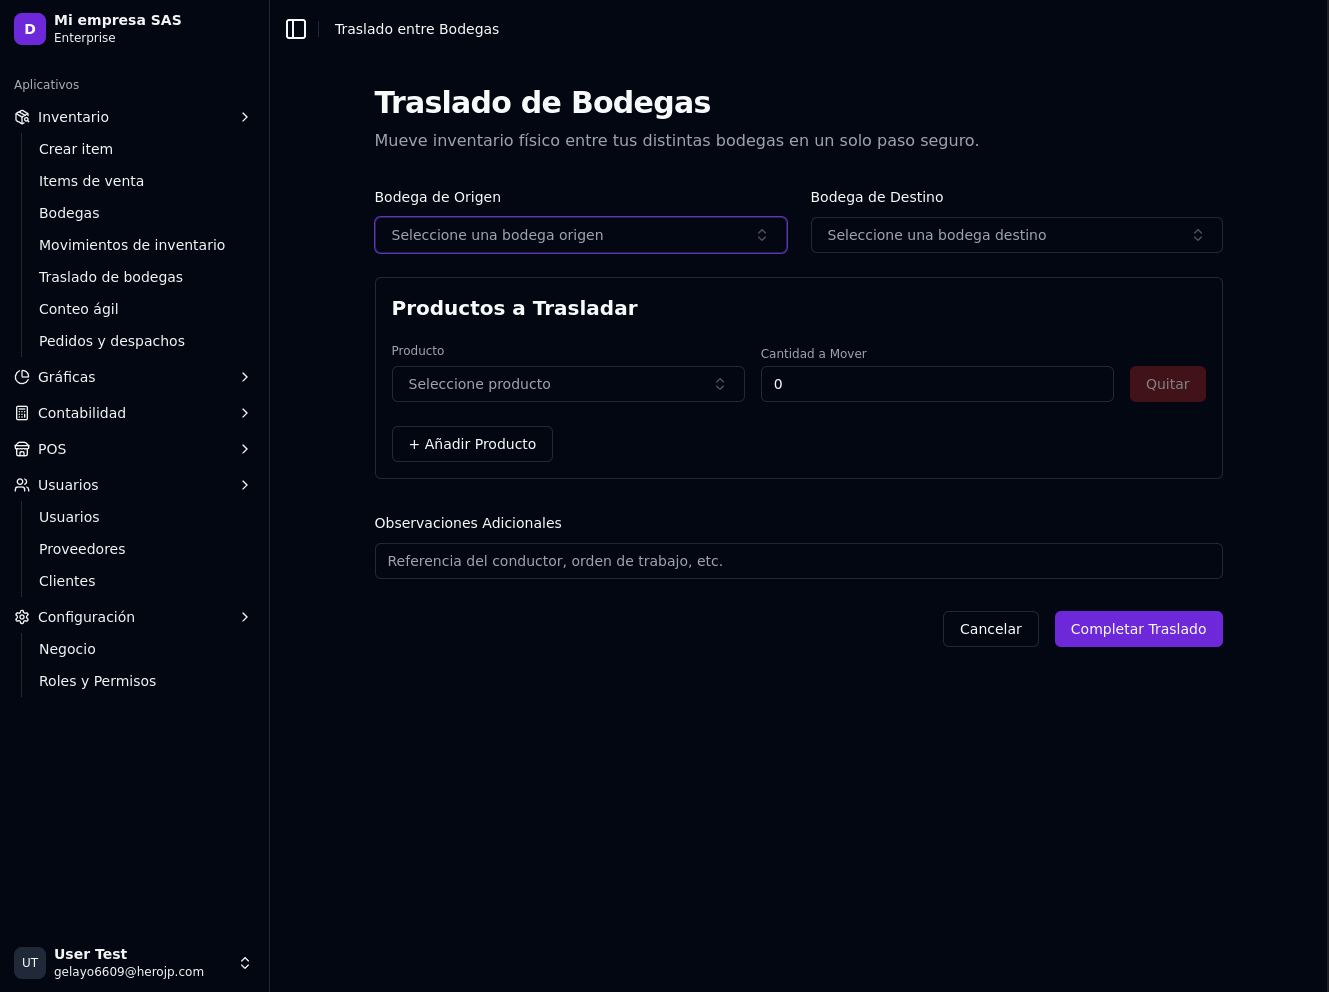The height and width of the screenshot is (992, 1329).
Task: Click the Configuración gear icon
Action: point(22,617)
